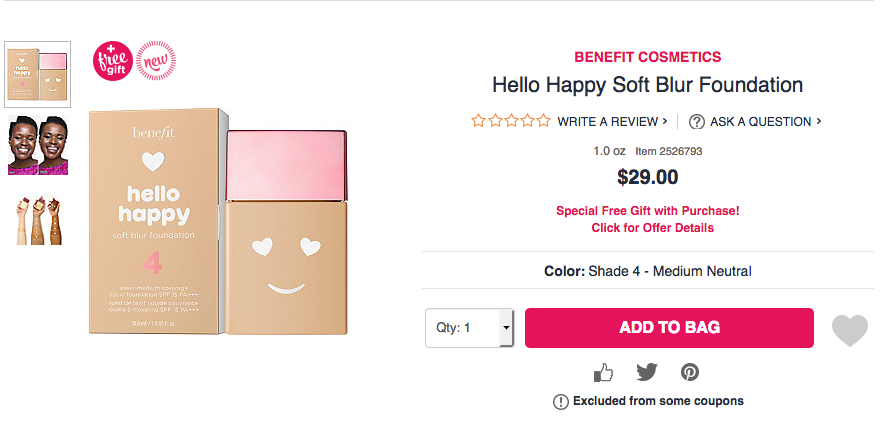Viewport: 893px width, 441px height.
Task: Open the Benefit Cosmetics brand link
Action: pos(647,57)
